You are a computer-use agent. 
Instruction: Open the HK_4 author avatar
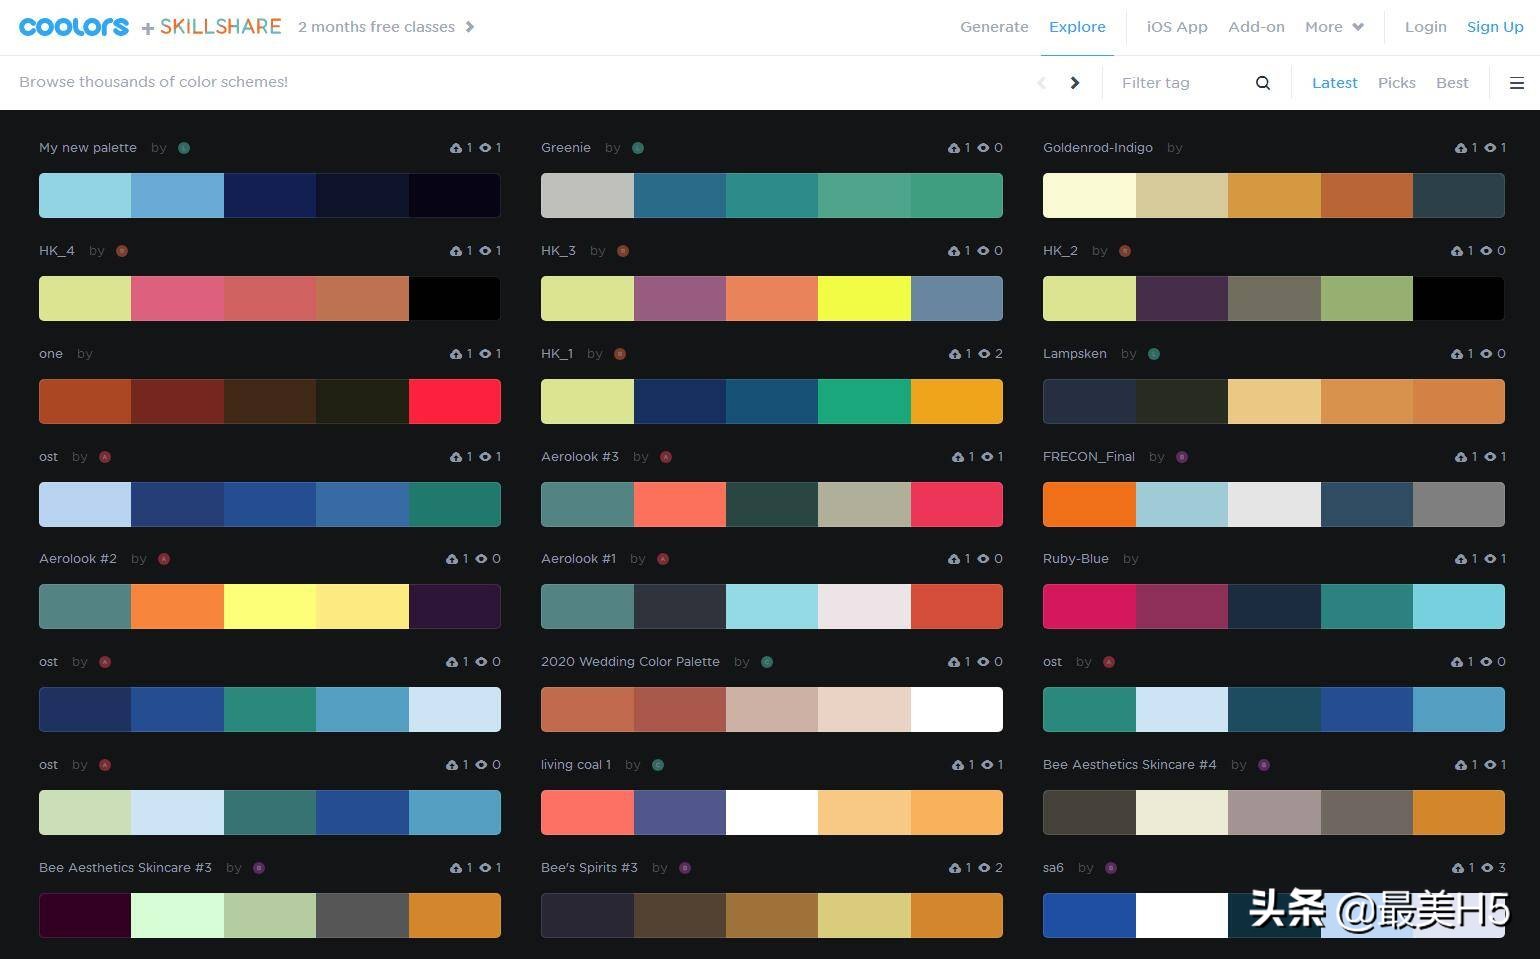coord(122,251)
